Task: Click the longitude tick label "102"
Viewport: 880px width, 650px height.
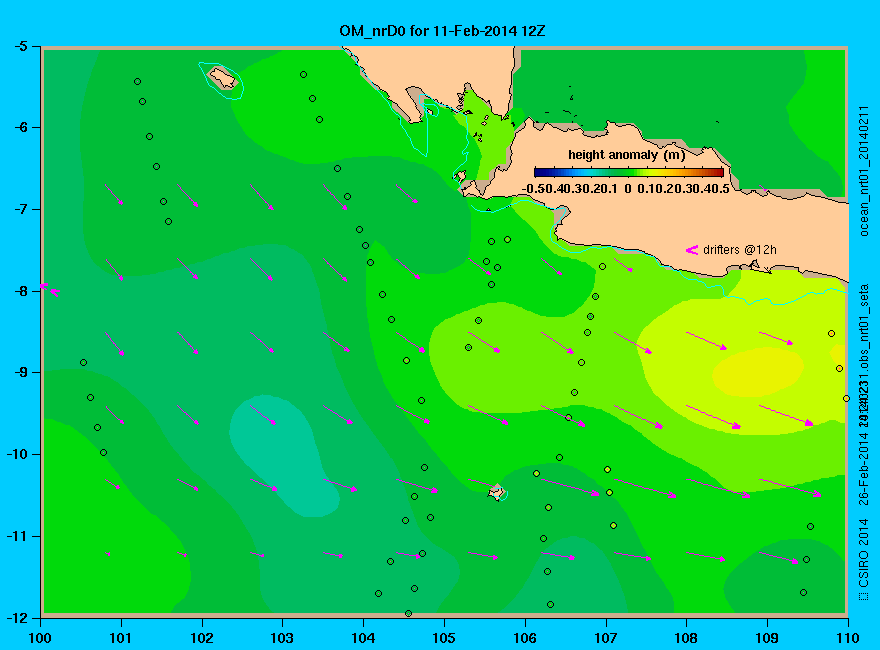Action: [x=201, y=638]
